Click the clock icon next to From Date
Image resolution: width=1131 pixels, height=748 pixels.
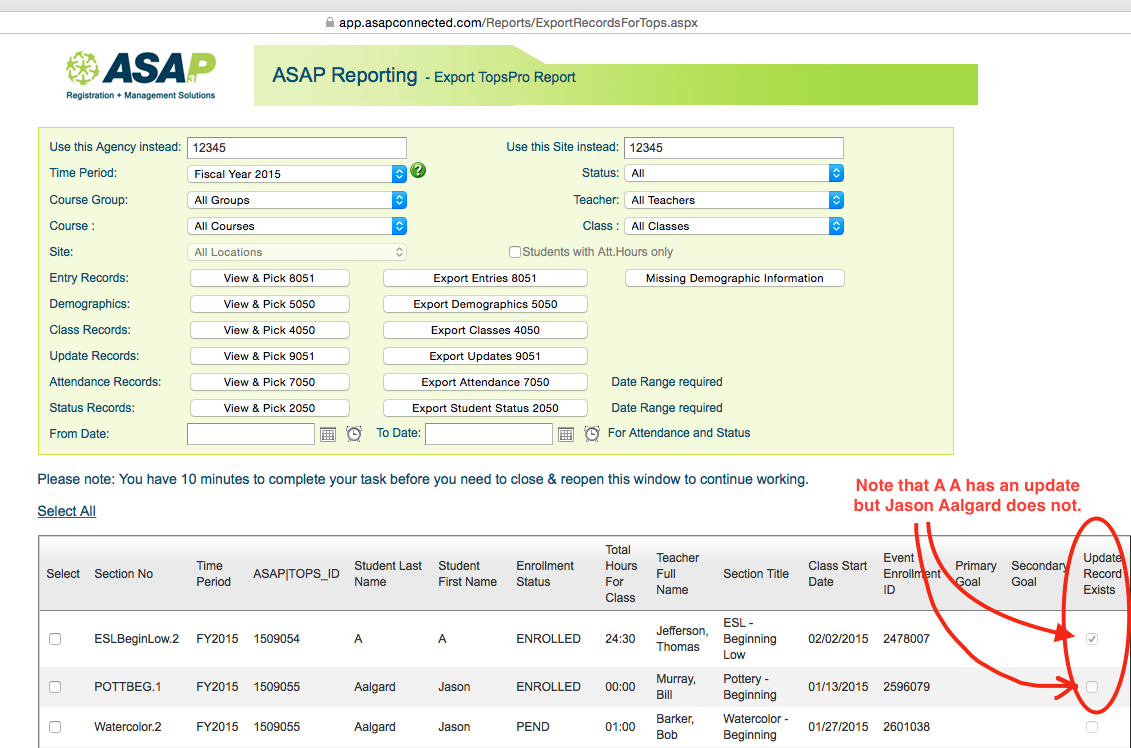click(354, 434)
